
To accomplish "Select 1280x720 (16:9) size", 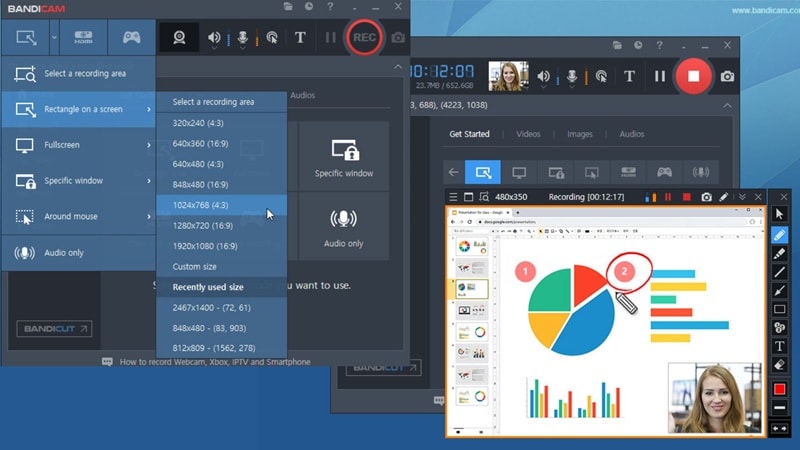I will (x=221, y=226).
